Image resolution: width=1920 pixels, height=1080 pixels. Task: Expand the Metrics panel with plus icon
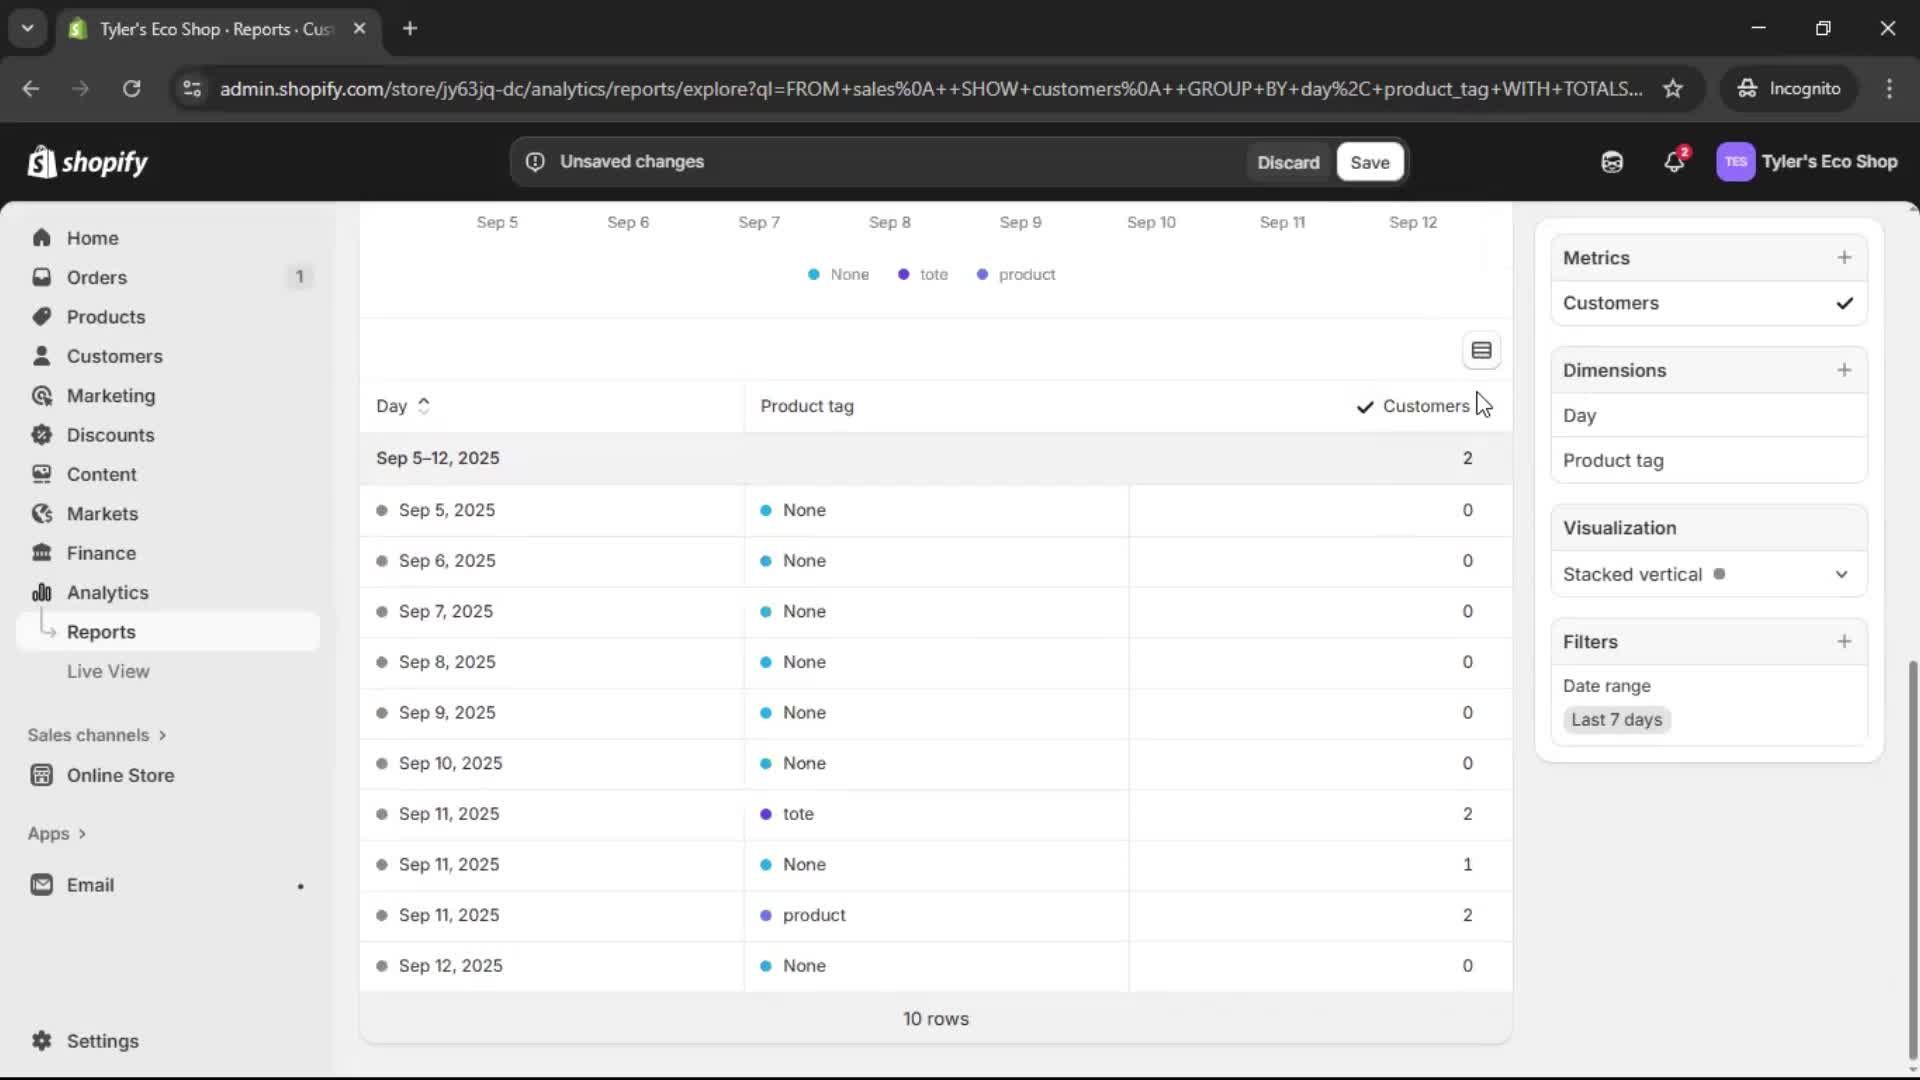1845,257
